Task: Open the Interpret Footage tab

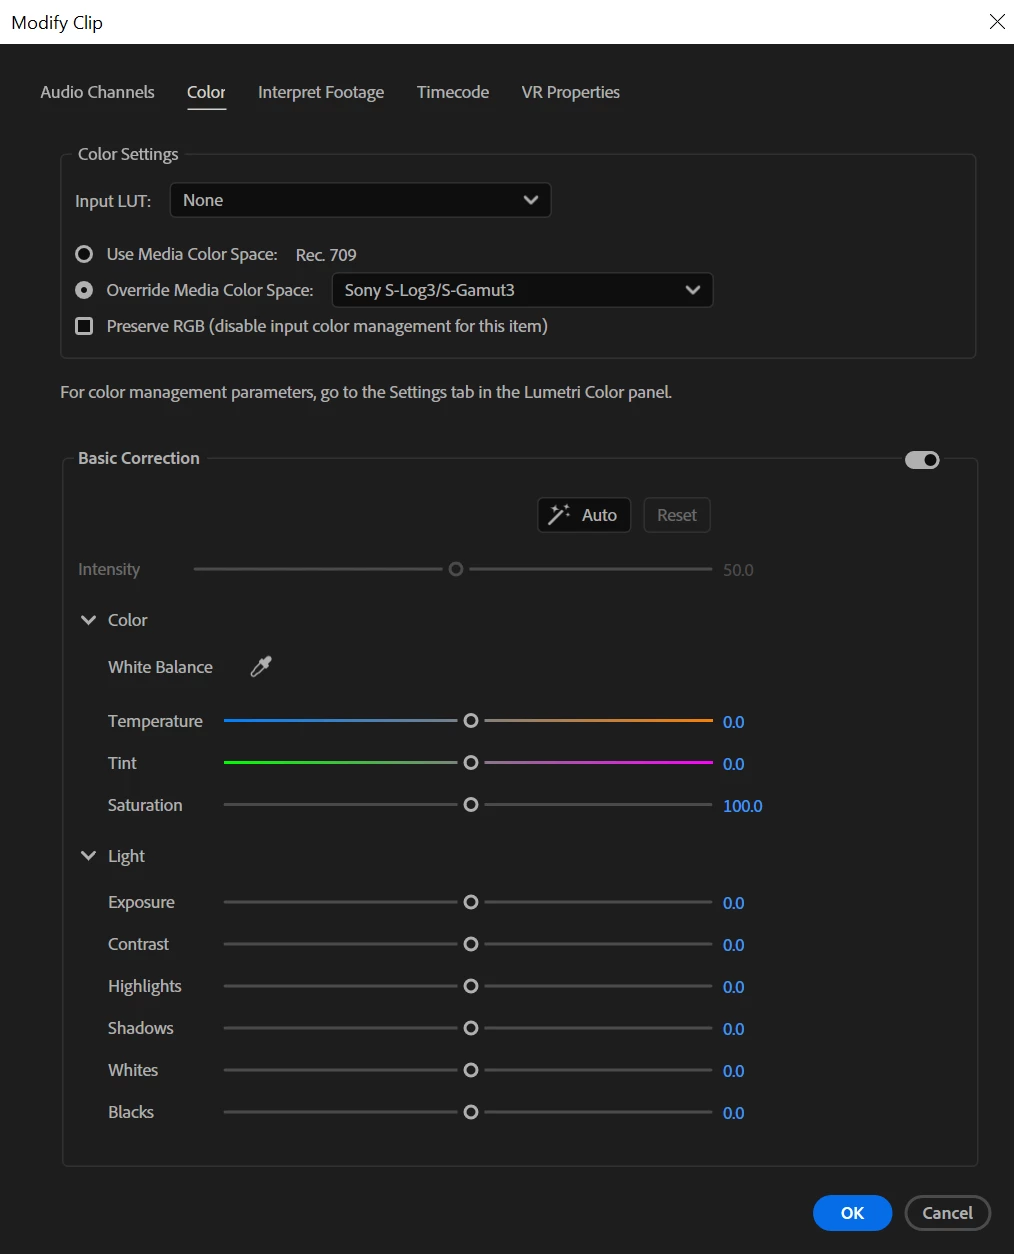Action: [x=321, y=92]
